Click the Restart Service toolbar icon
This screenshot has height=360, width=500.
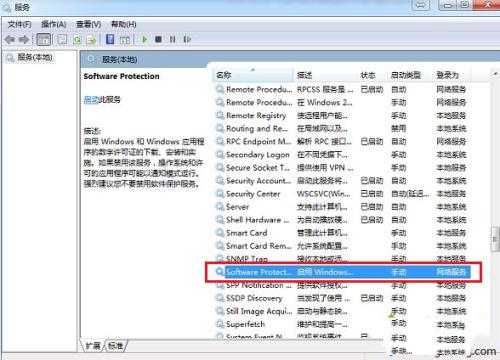point(187,39)
